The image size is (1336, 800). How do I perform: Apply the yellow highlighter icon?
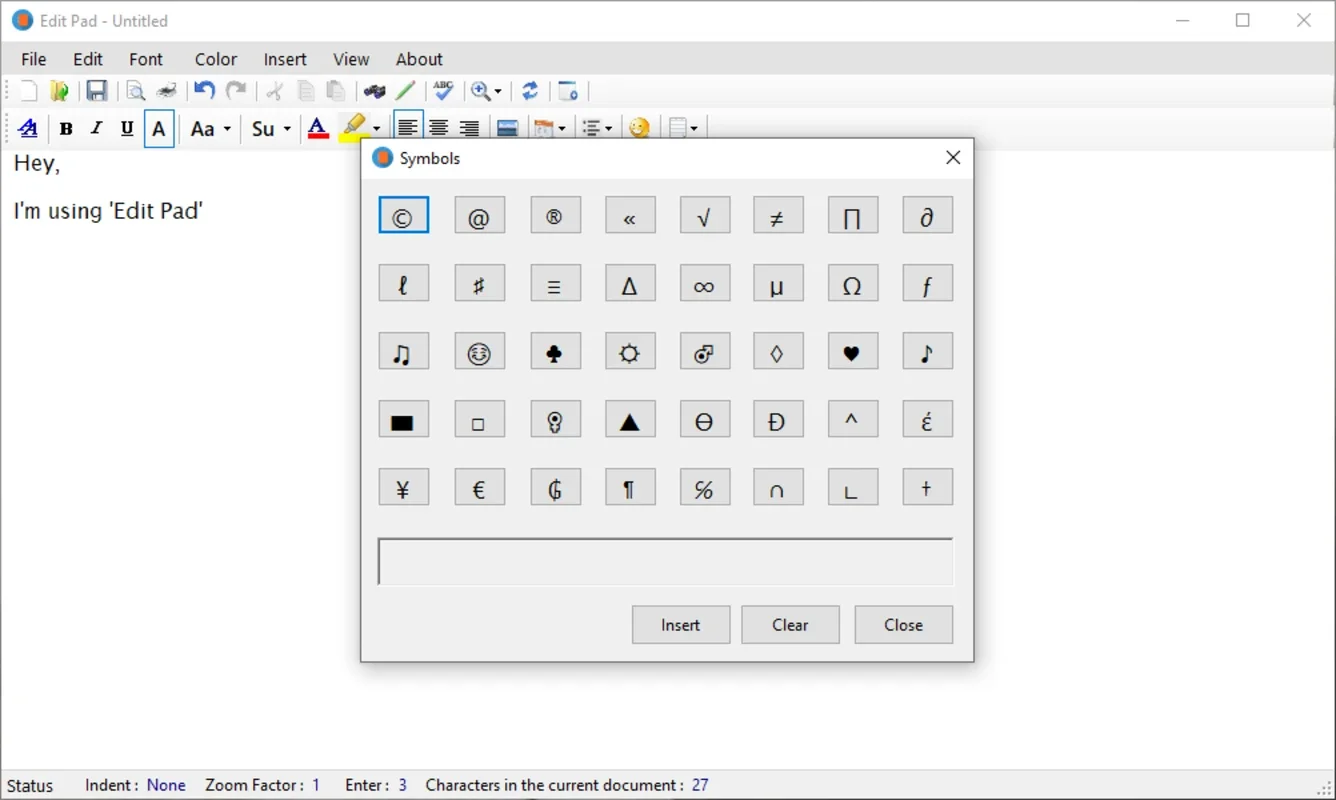coord(354,128)
